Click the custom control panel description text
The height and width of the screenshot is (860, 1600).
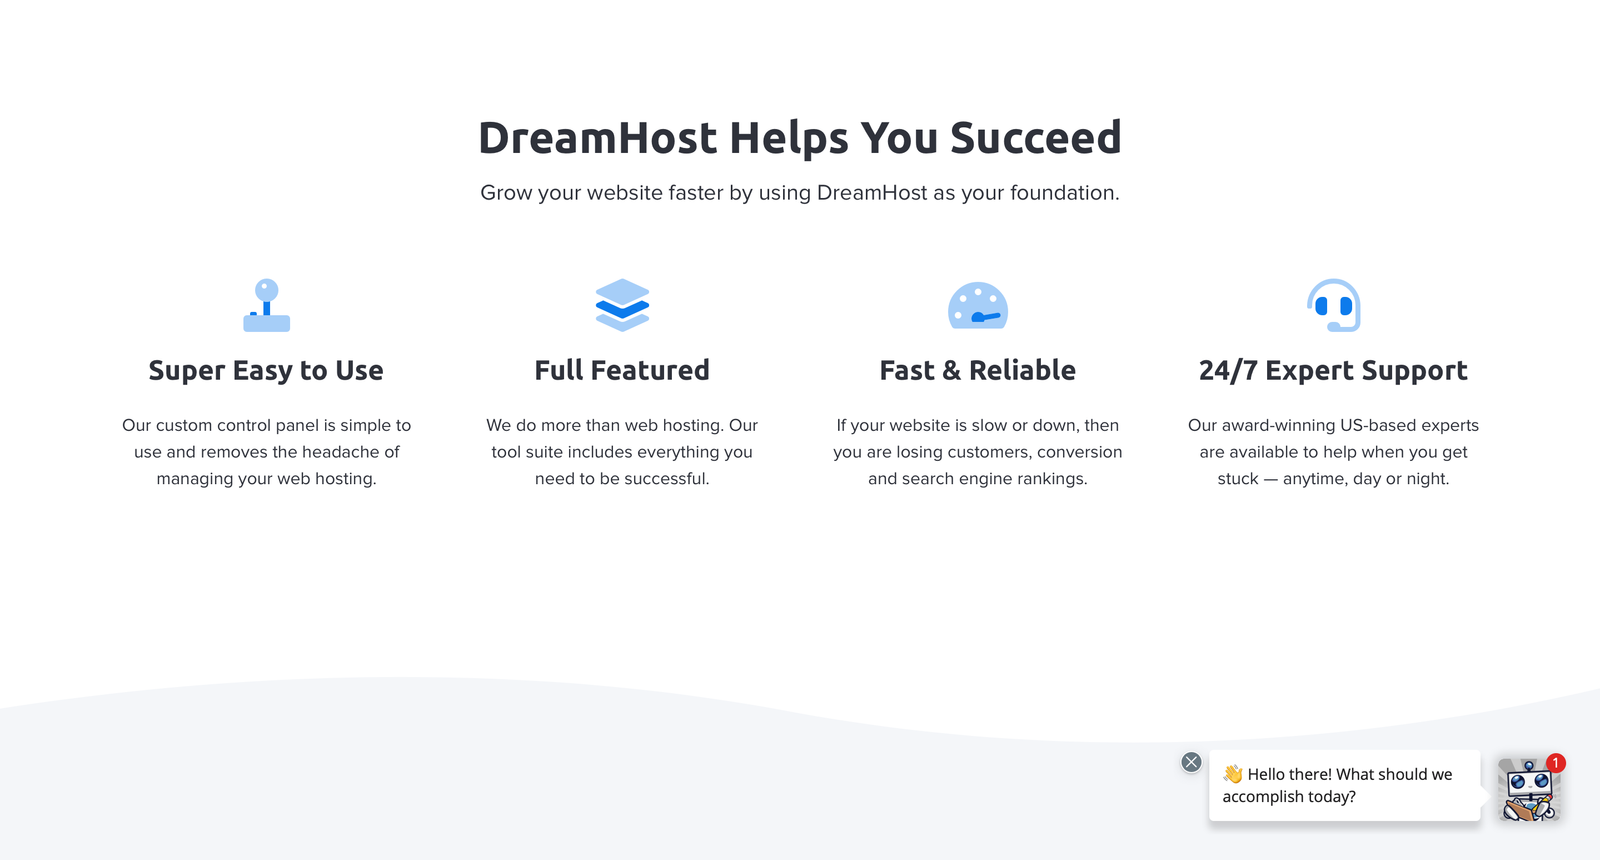click(266, 452)
